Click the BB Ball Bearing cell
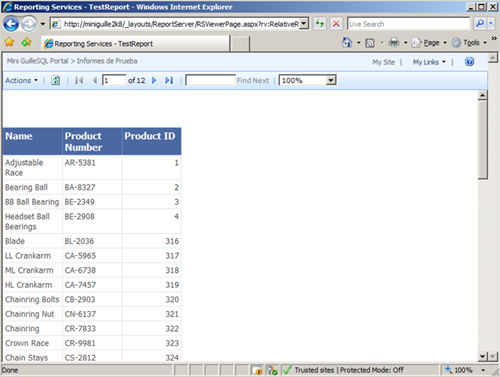 [x=32, y=202]
